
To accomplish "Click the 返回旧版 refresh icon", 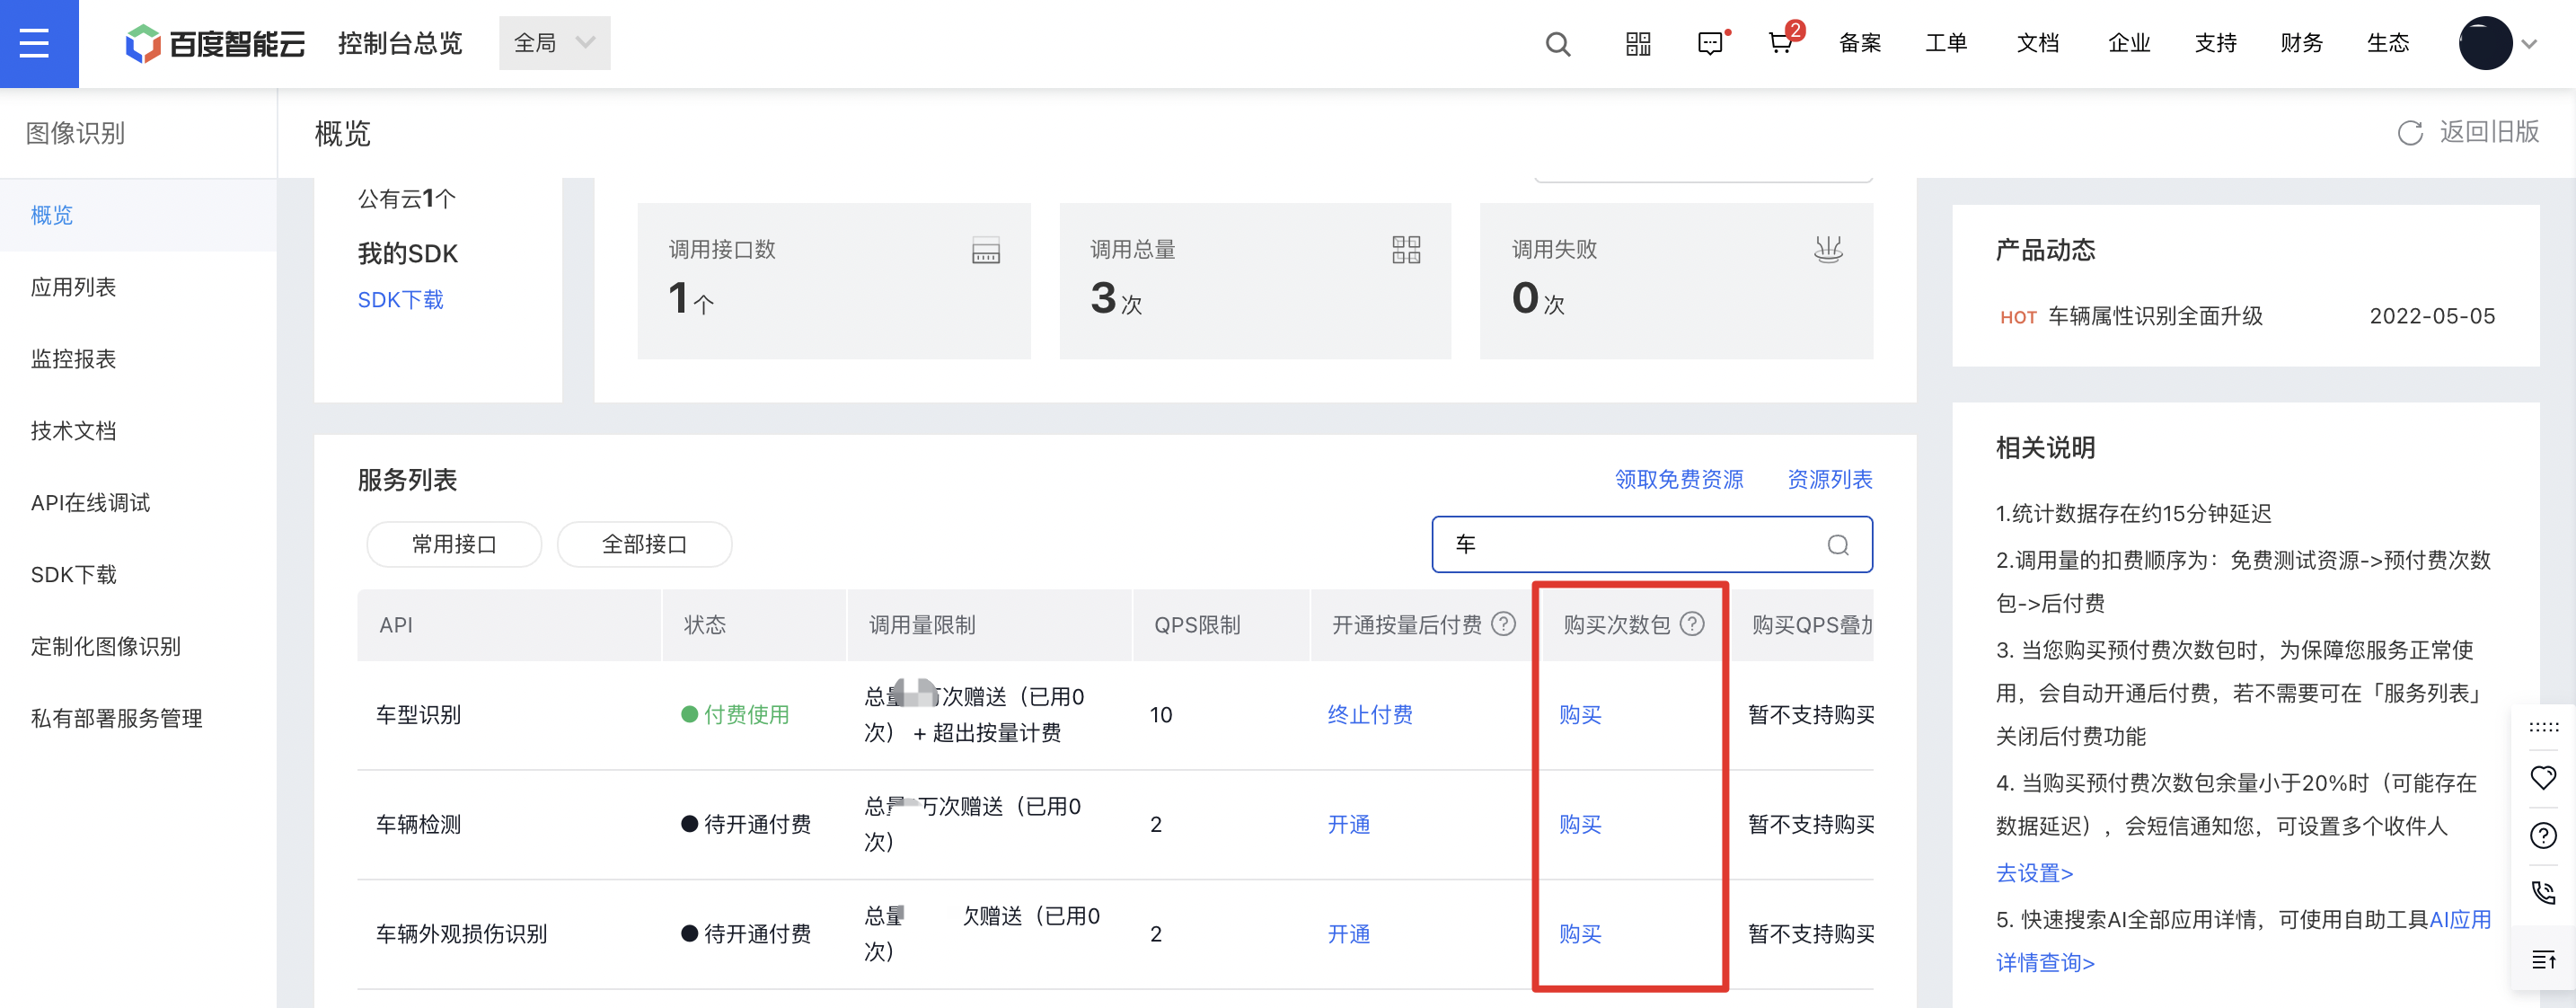I will (2410, 133).
